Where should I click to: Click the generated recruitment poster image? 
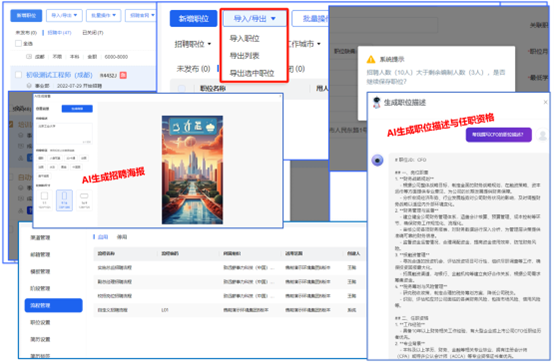point(192,170)
